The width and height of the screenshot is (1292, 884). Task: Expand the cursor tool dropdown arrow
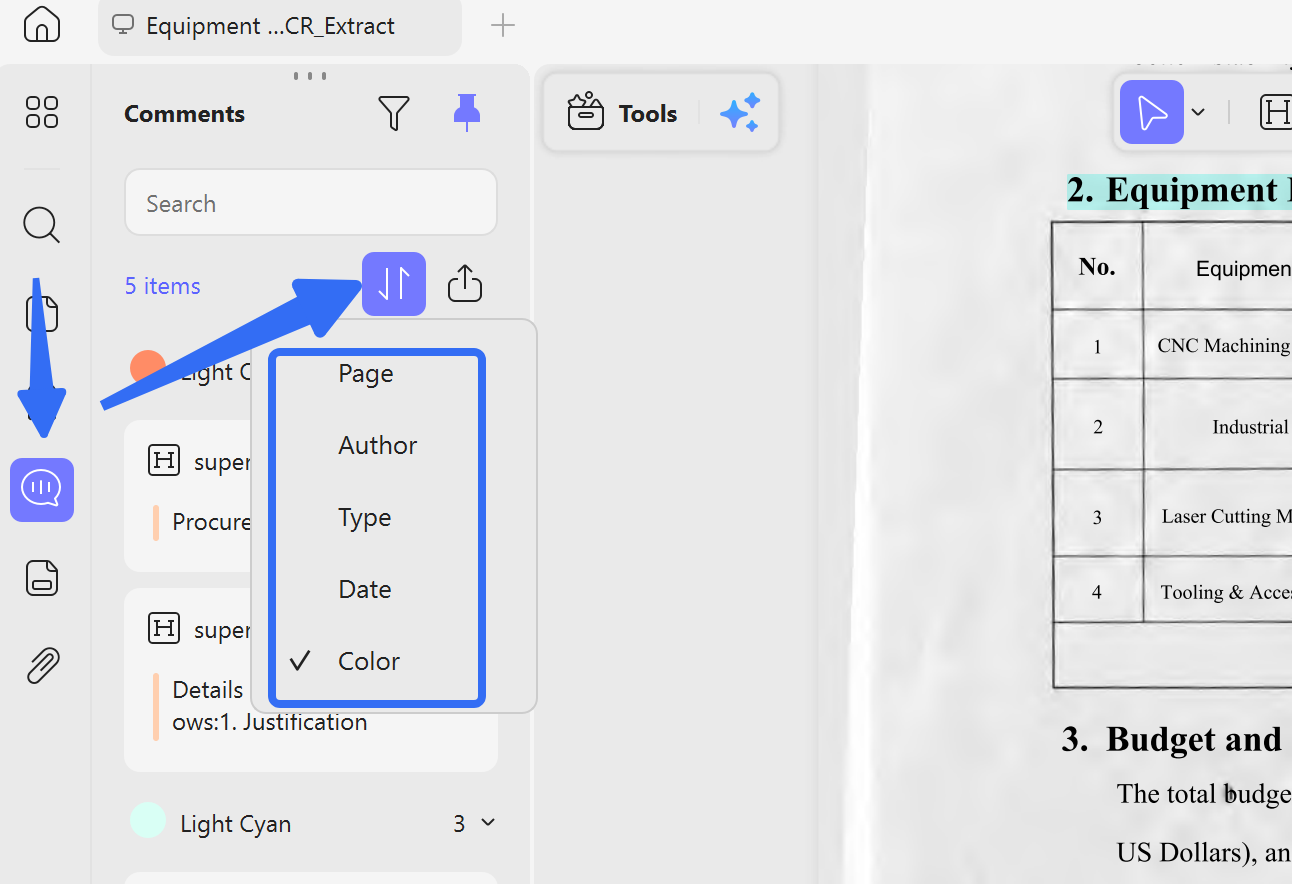tap(1198, 112)
